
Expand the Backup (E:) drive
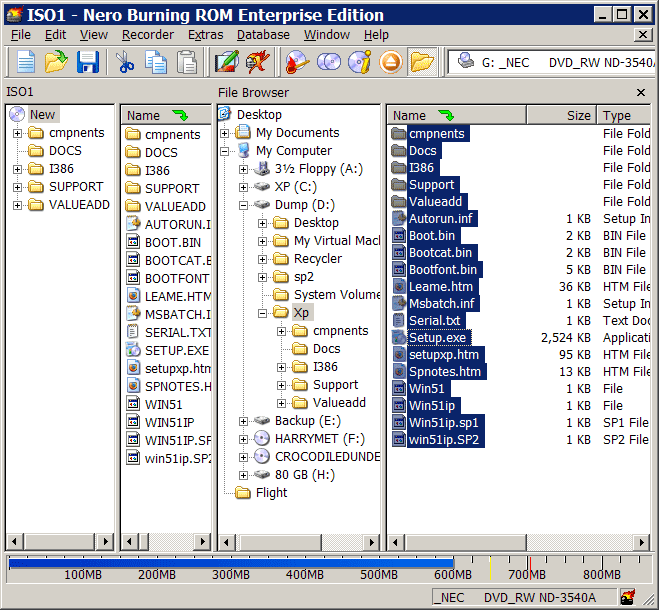[243, 421]
